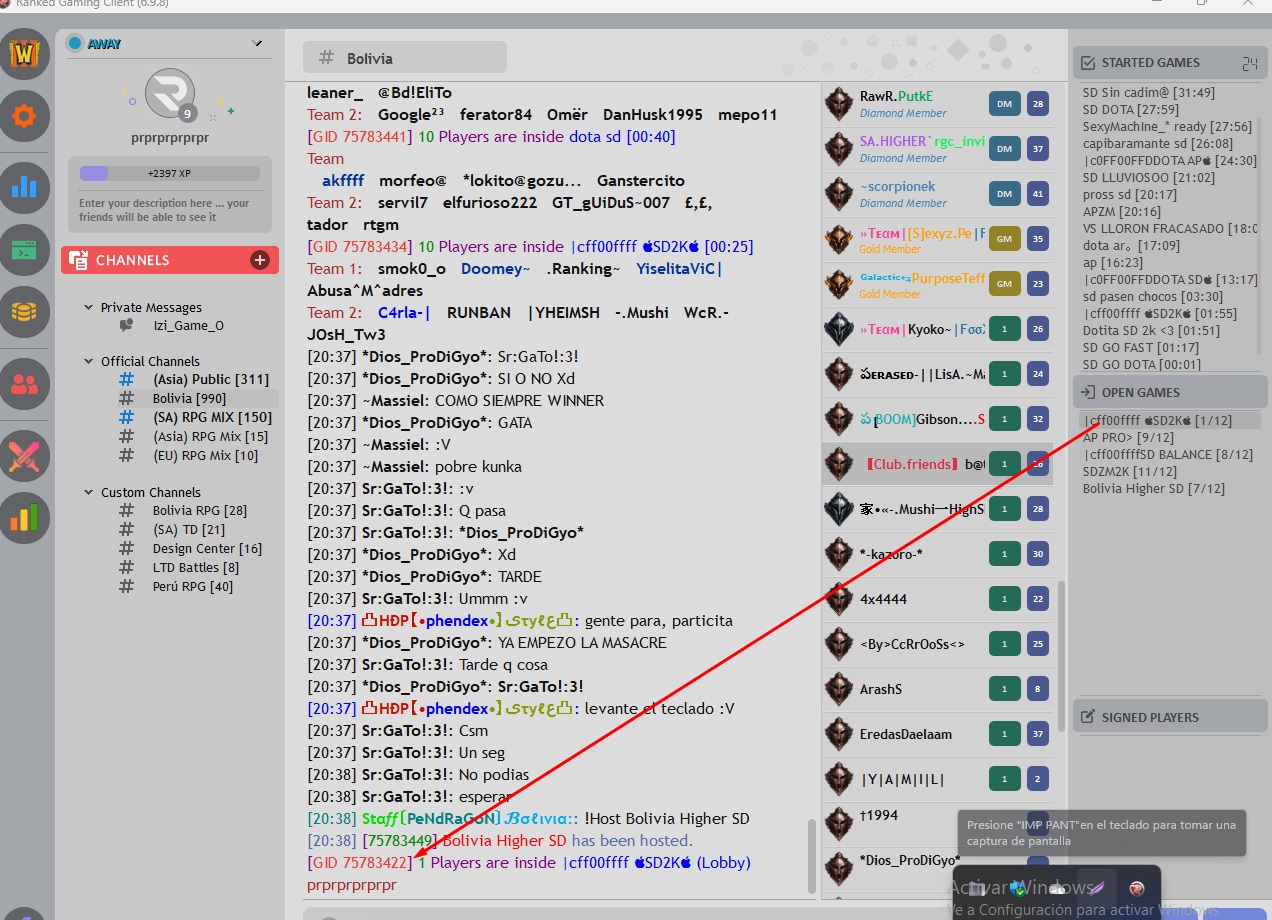
Task: Collapse the Custom Channels group
Action: coord(89,493)
